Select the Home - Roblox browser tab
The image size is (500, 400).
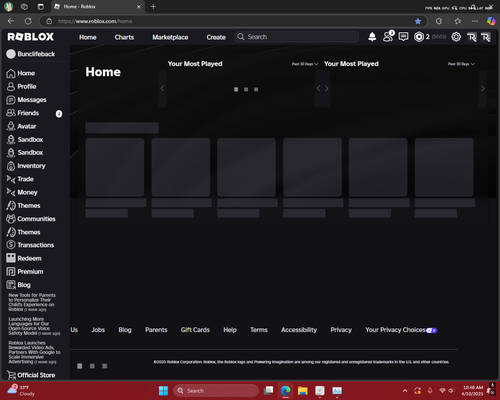(x=98, y=6)
